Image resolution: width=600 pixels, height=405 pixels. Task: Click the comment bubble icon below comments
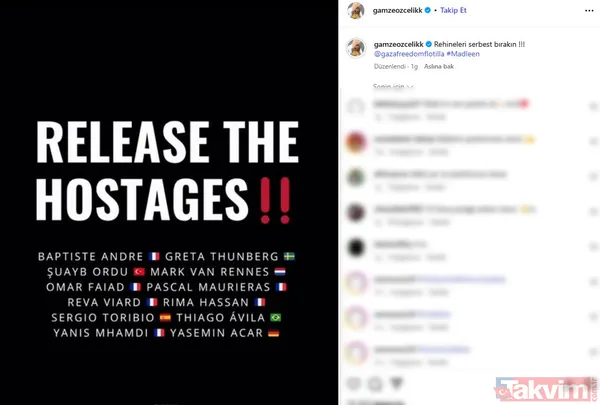coord(375,383)
